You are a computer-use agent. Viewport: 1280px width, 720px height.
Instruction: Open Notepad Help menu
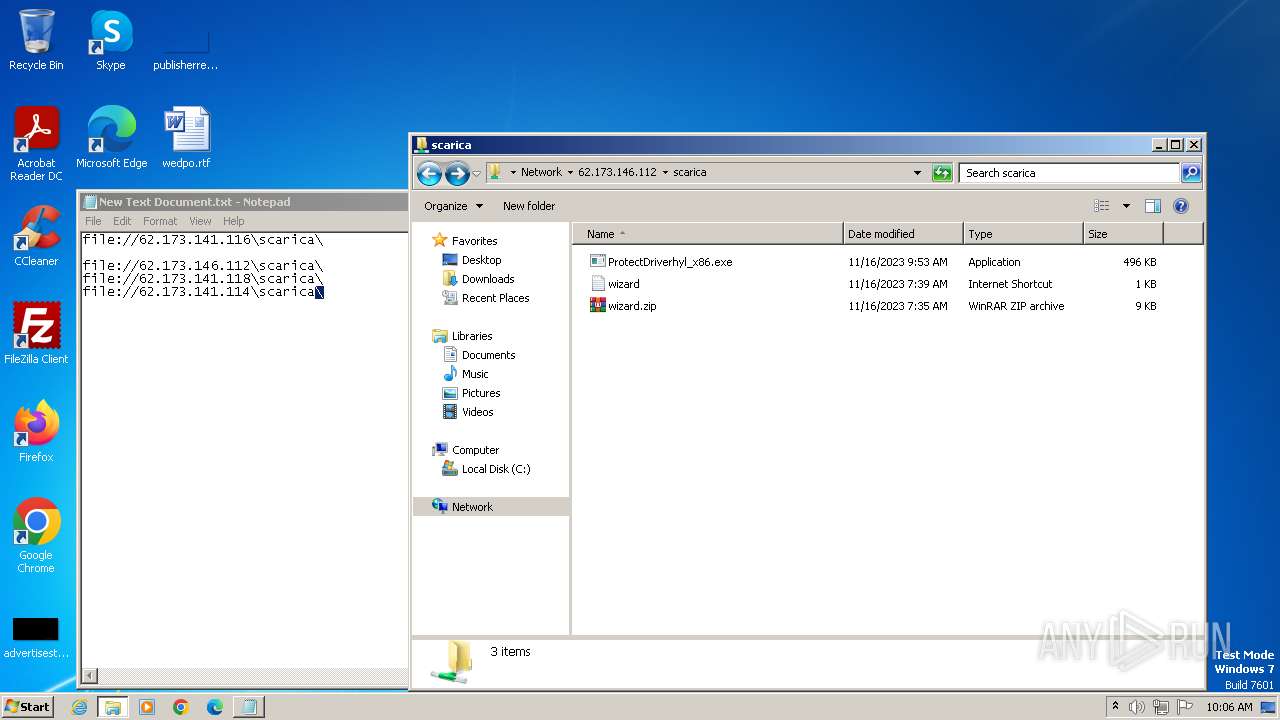pos(233,221)
